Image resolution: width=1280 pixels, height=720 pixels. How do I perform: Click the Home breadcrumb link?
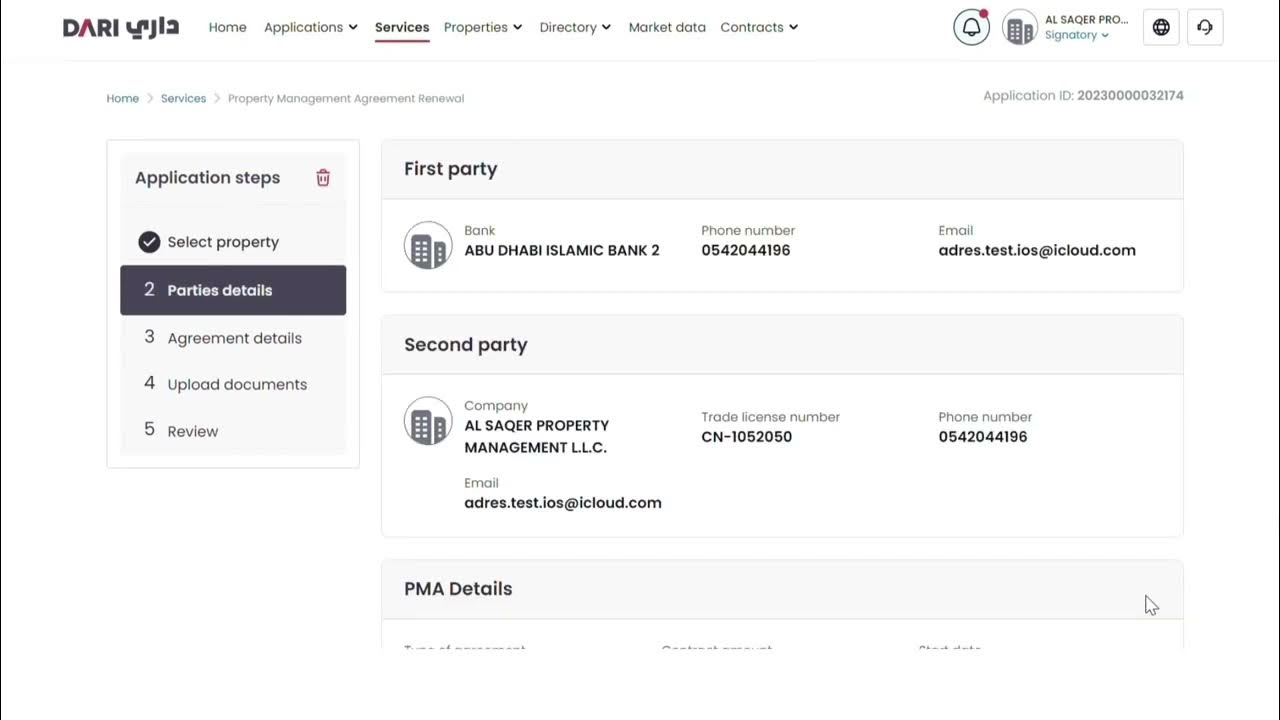click(123, 98)
